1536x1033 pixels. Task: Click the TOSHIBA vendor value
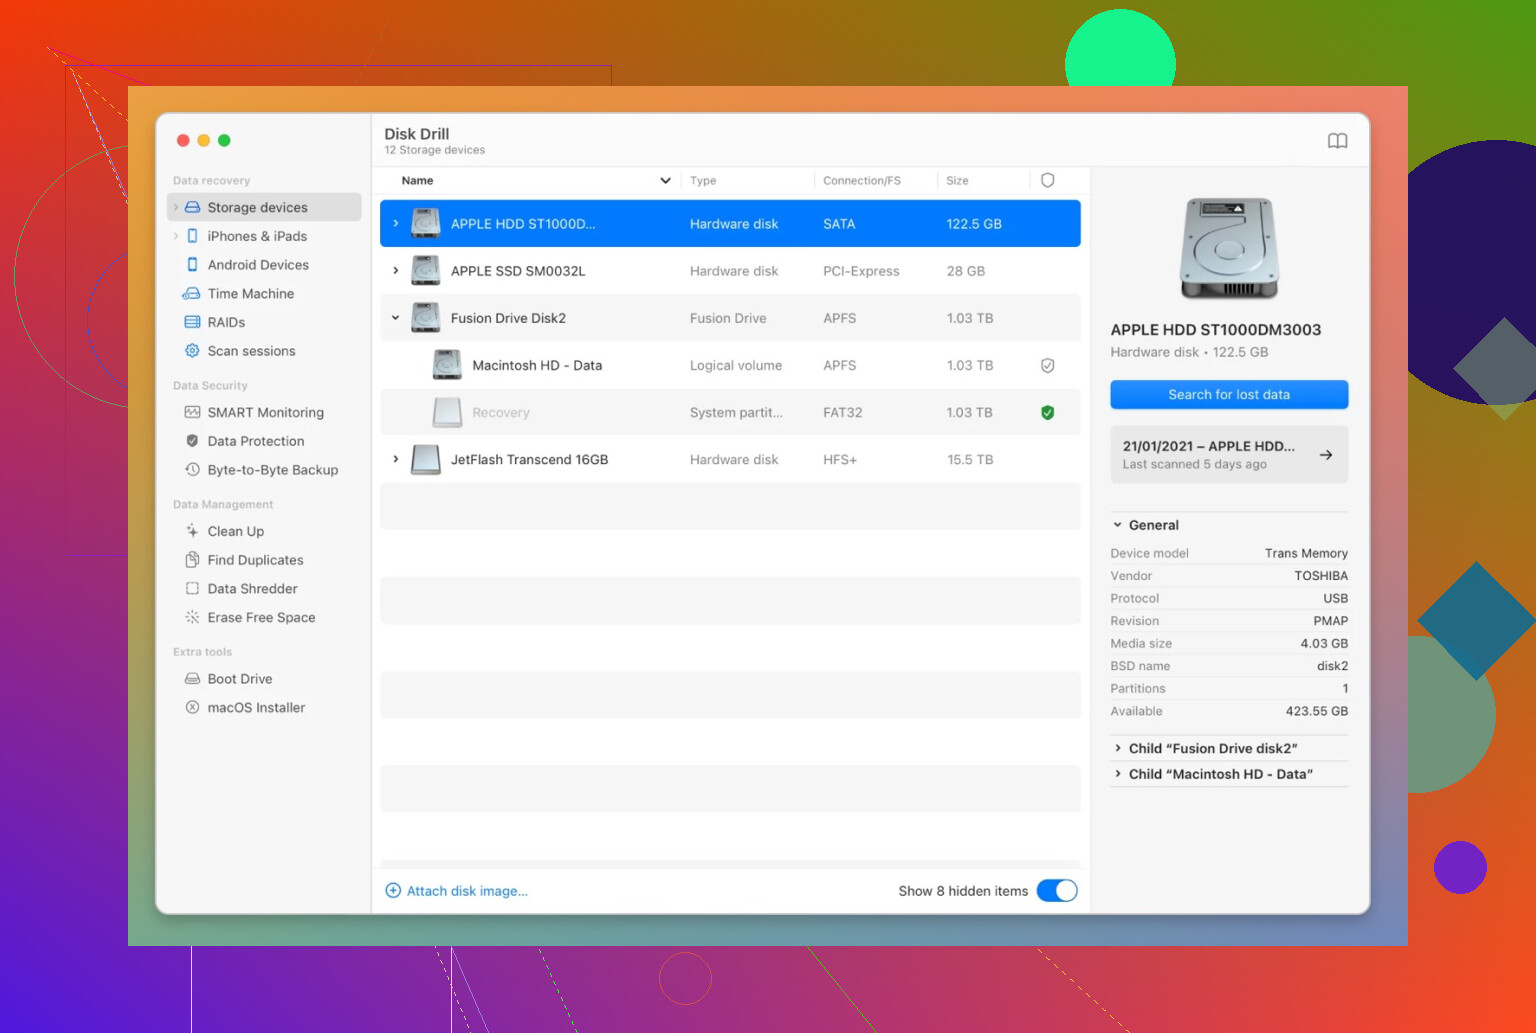tap(1321, 576)
